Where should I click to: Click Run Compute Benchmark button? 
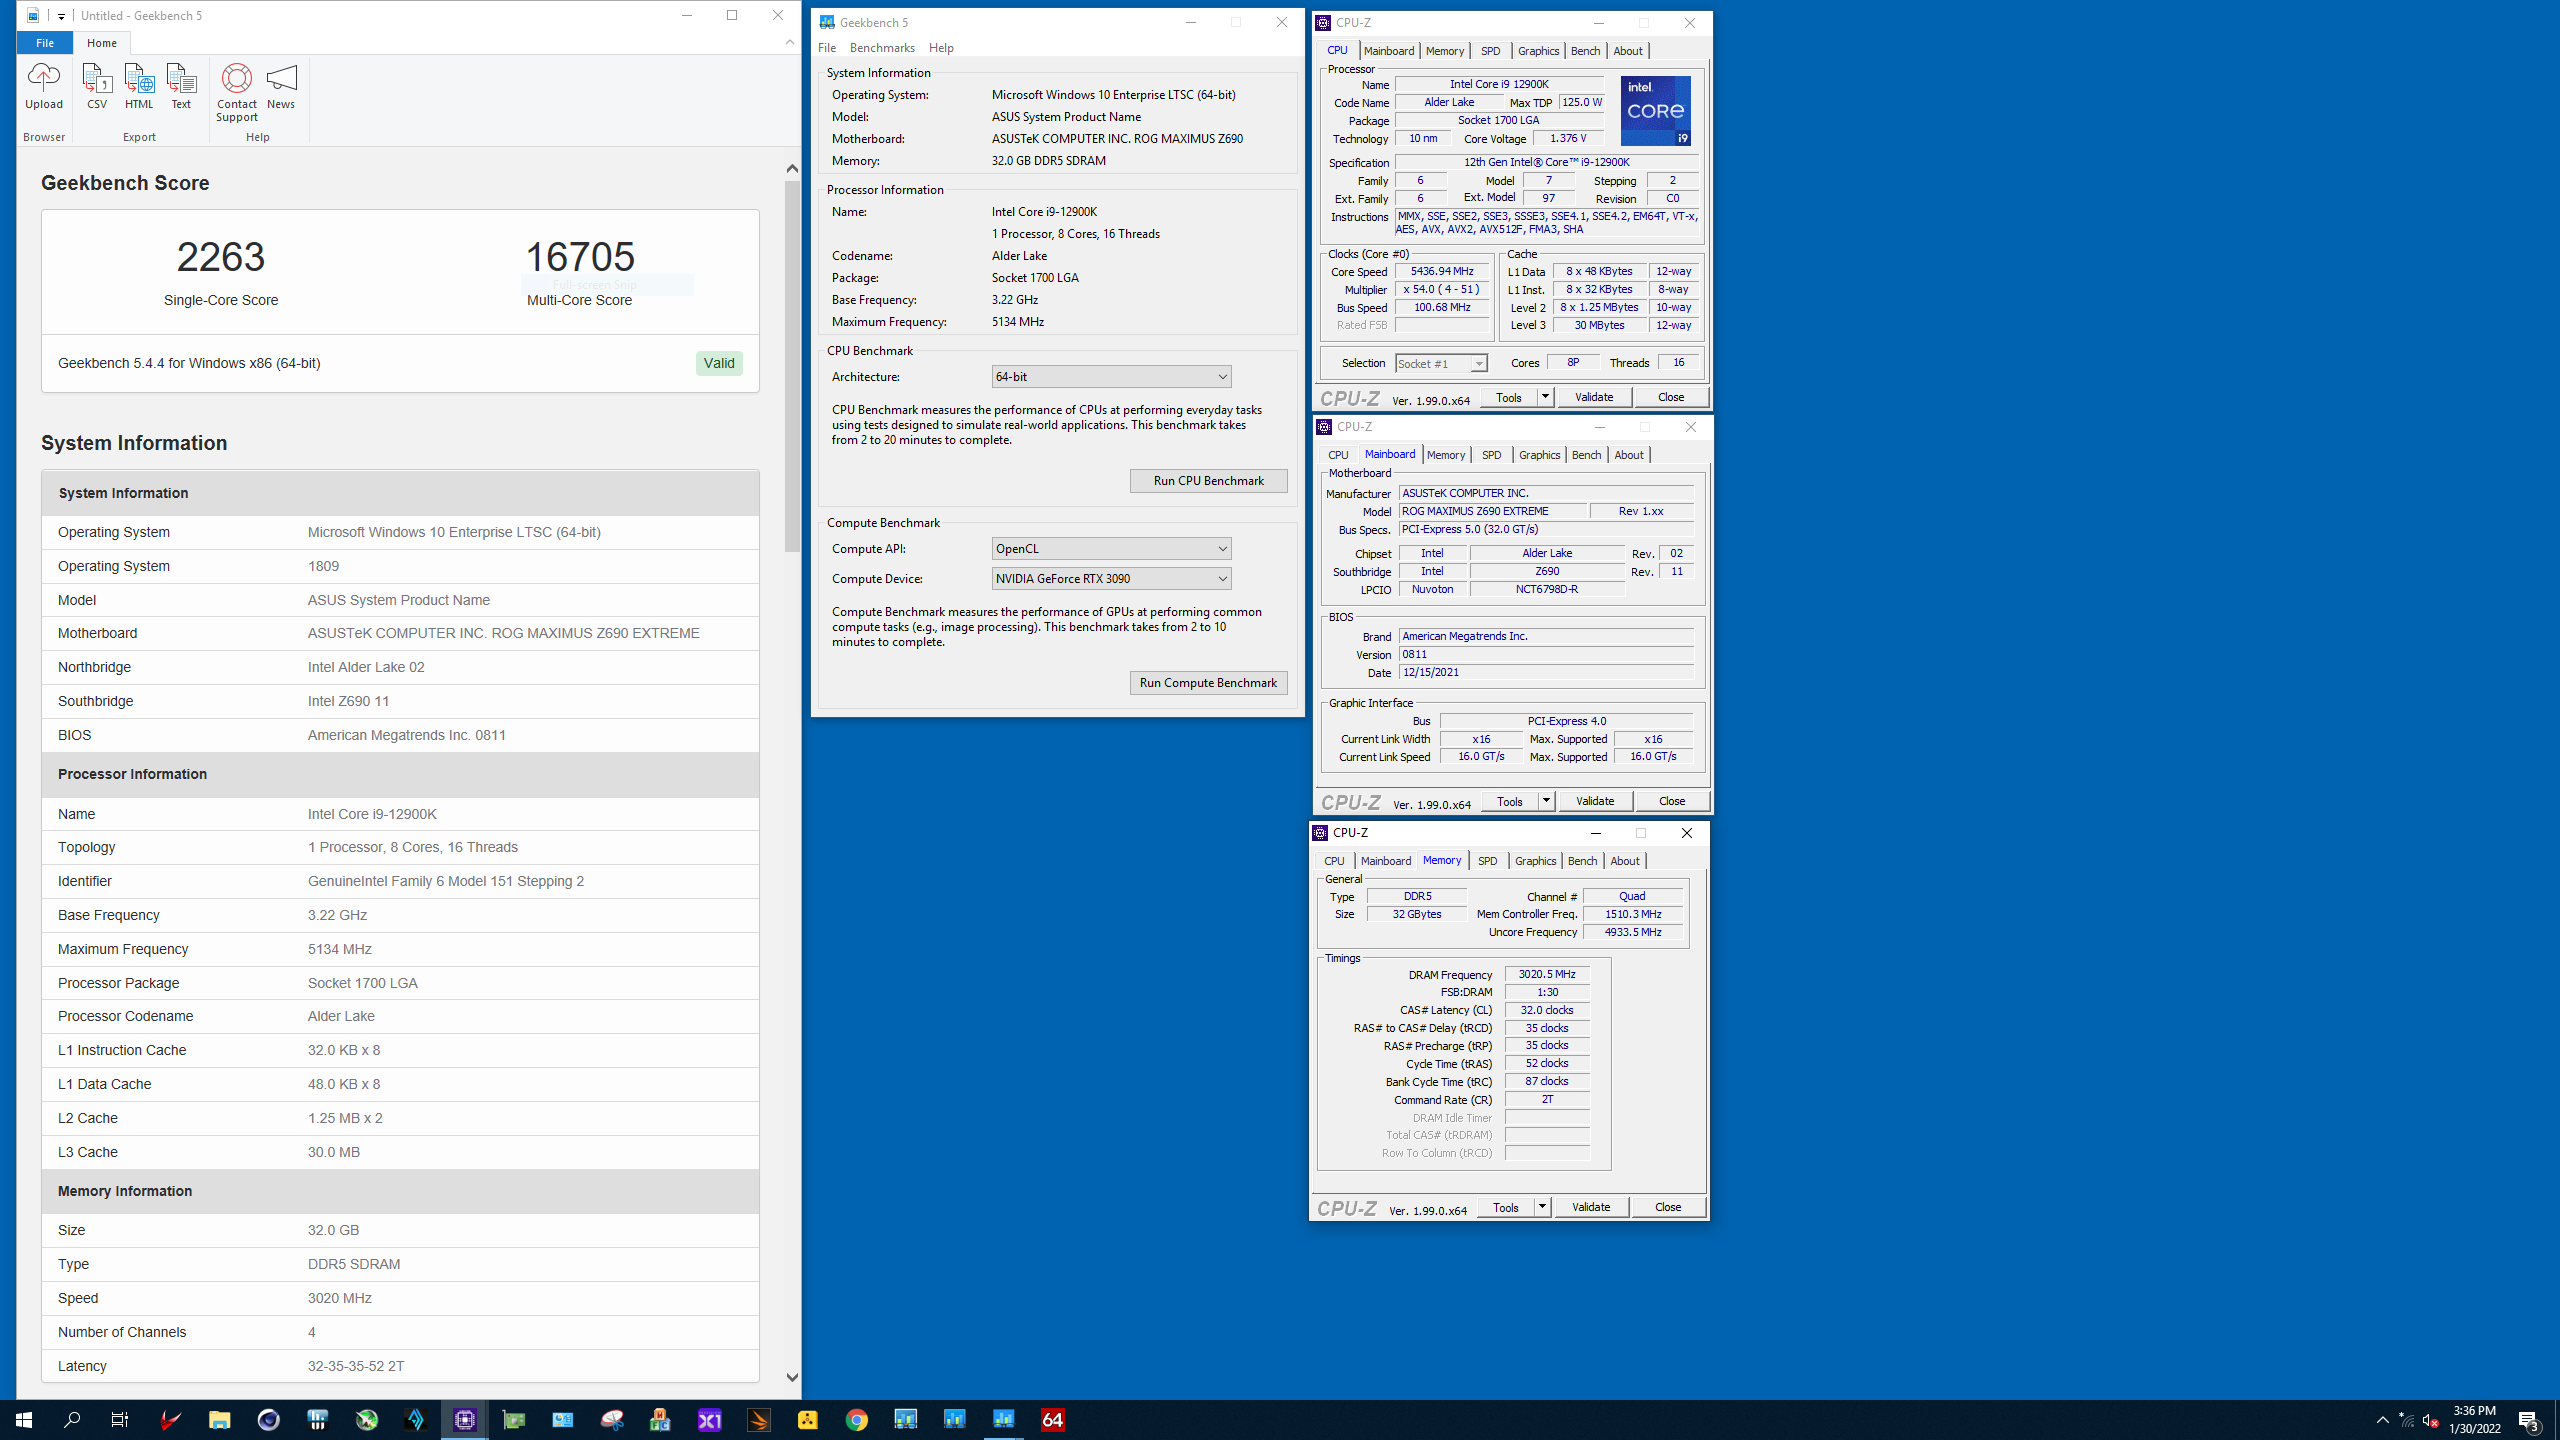point(1208,683)
